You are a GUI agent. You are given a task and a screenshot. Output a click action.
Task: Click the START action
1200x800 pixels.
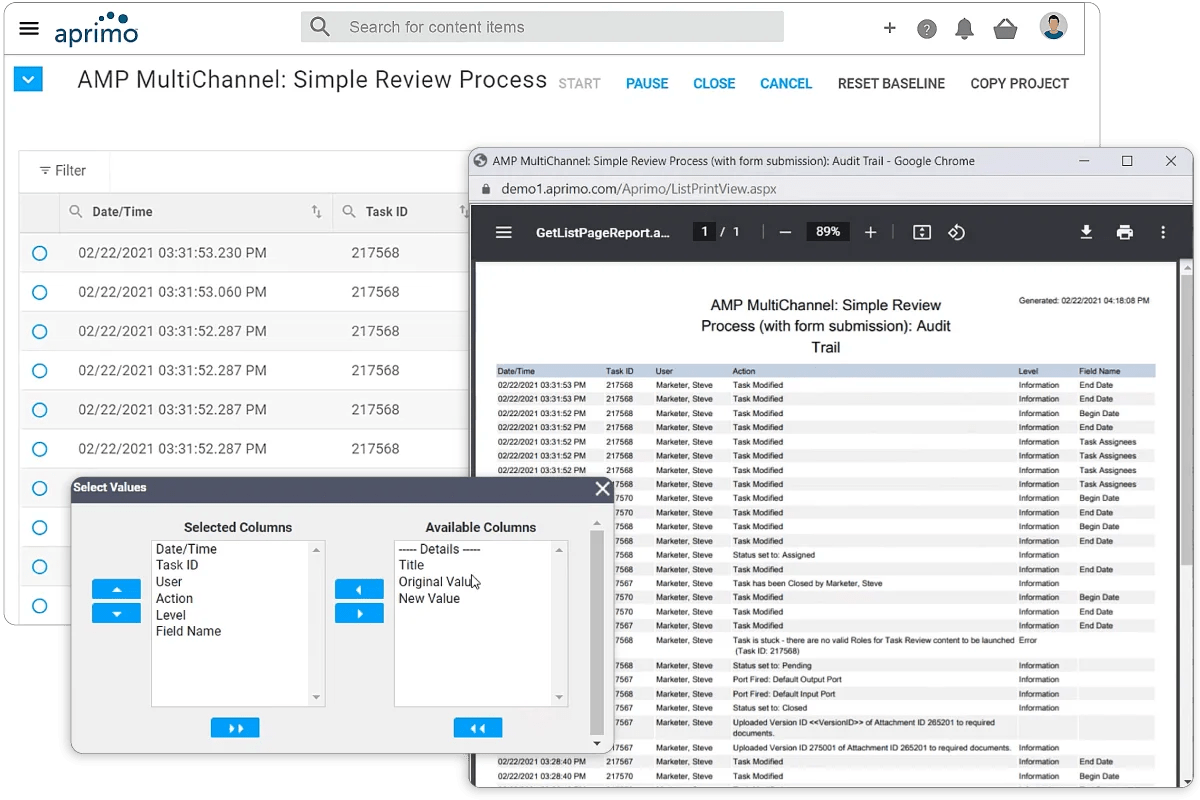tap(579, 84)
